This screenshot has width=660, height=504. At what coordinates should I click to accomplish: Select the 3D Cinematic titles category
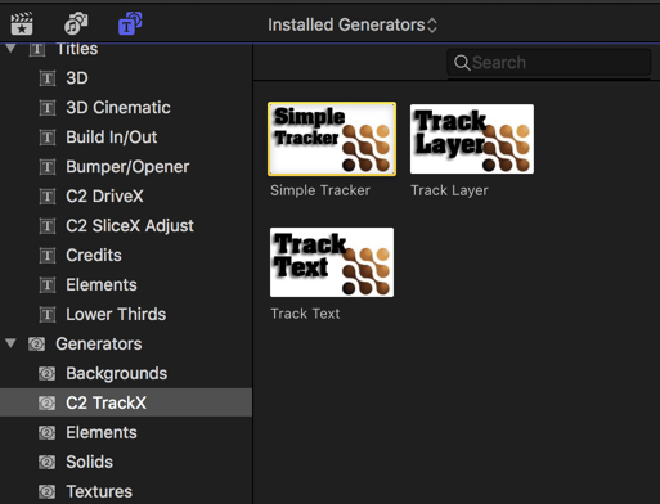coord(126,108)
